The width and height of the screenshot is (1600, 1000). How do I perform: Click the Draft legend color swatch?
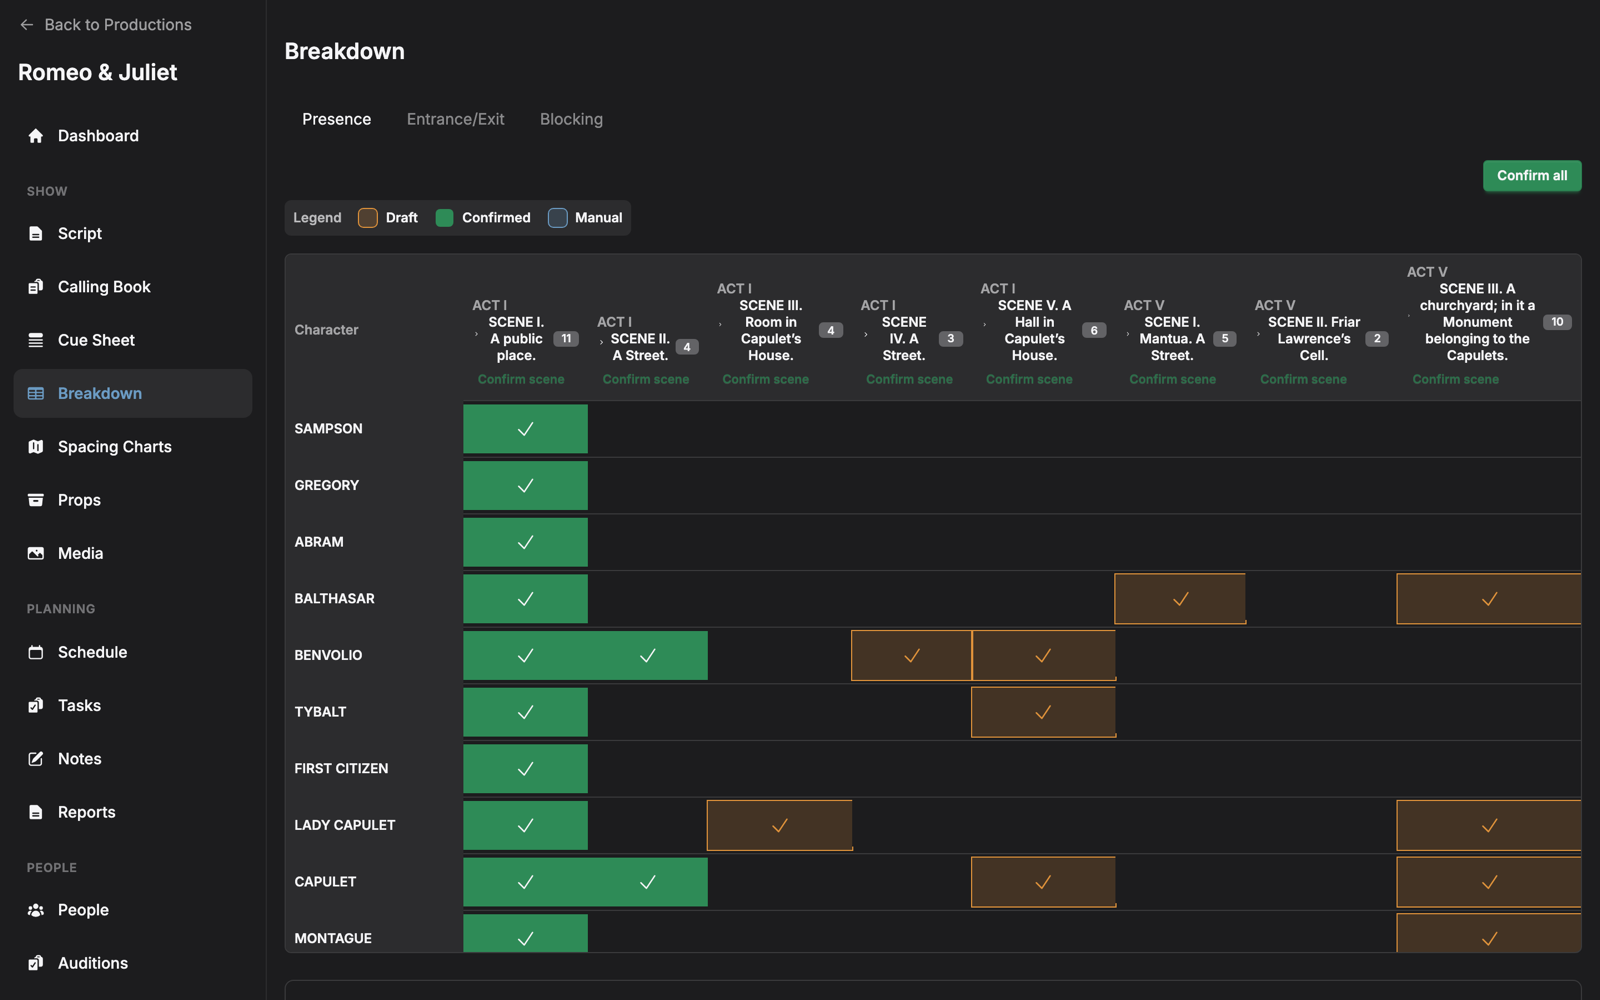tap(368, 218)
